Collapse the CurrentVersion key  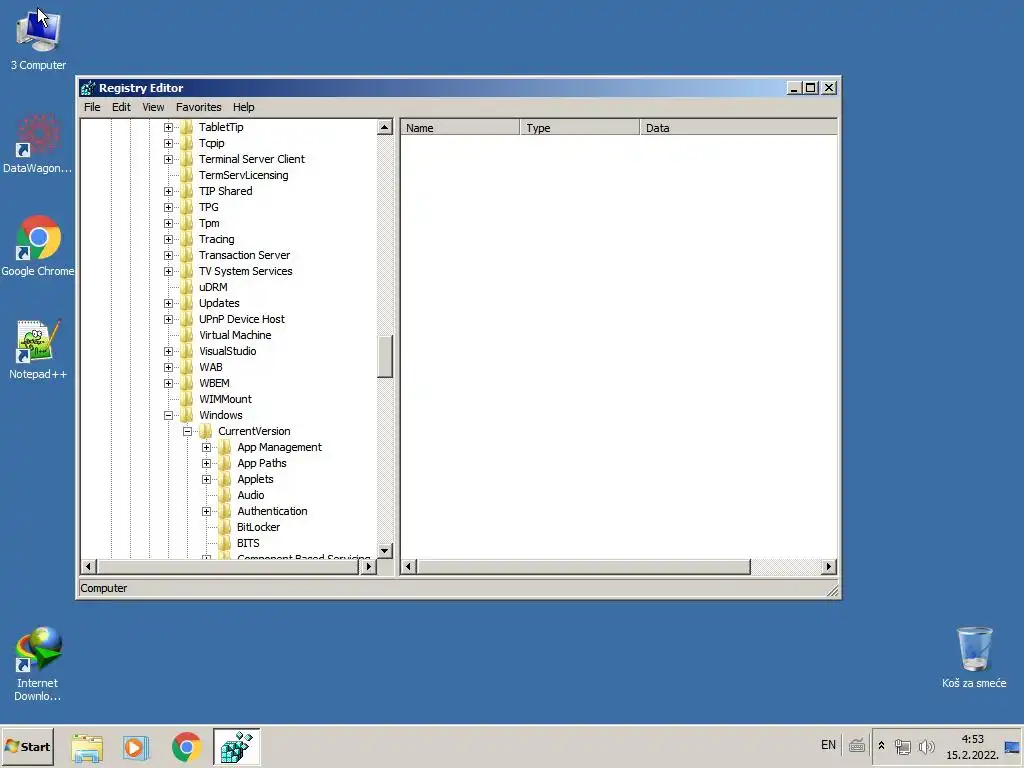[187, 432]
